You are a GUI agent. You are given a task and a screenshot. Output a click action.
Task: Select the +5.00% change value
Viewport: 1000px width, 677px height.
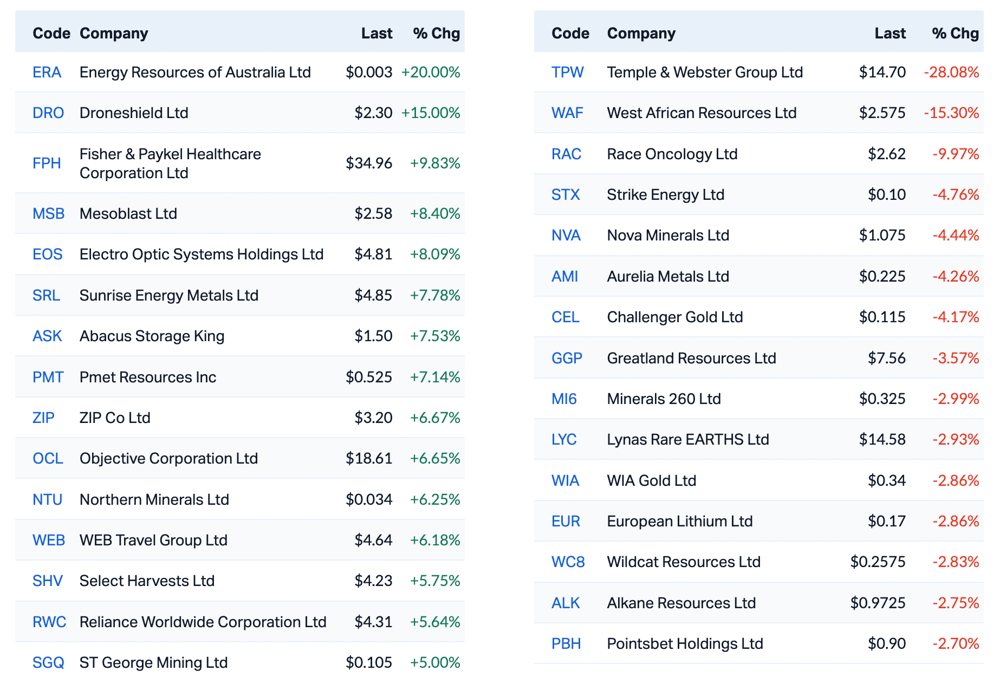[435, 662]
